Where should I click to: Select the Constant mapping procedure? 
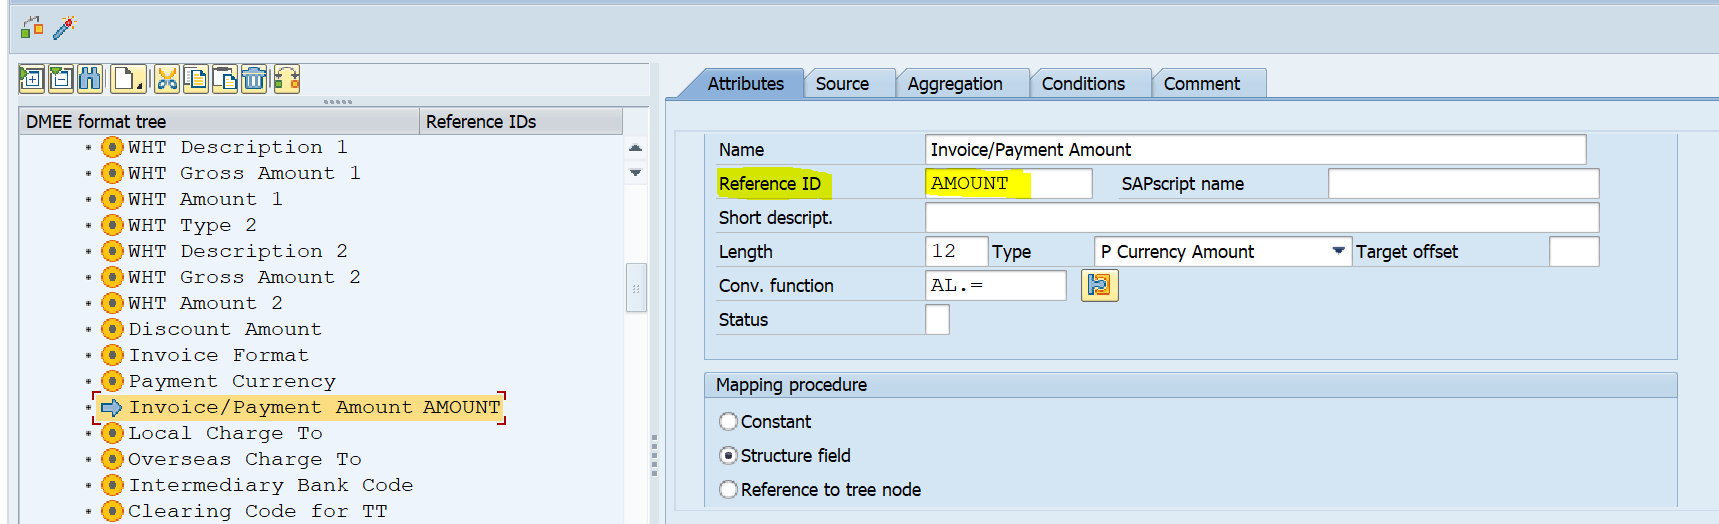pyautogui.click(x=729, y=422)
